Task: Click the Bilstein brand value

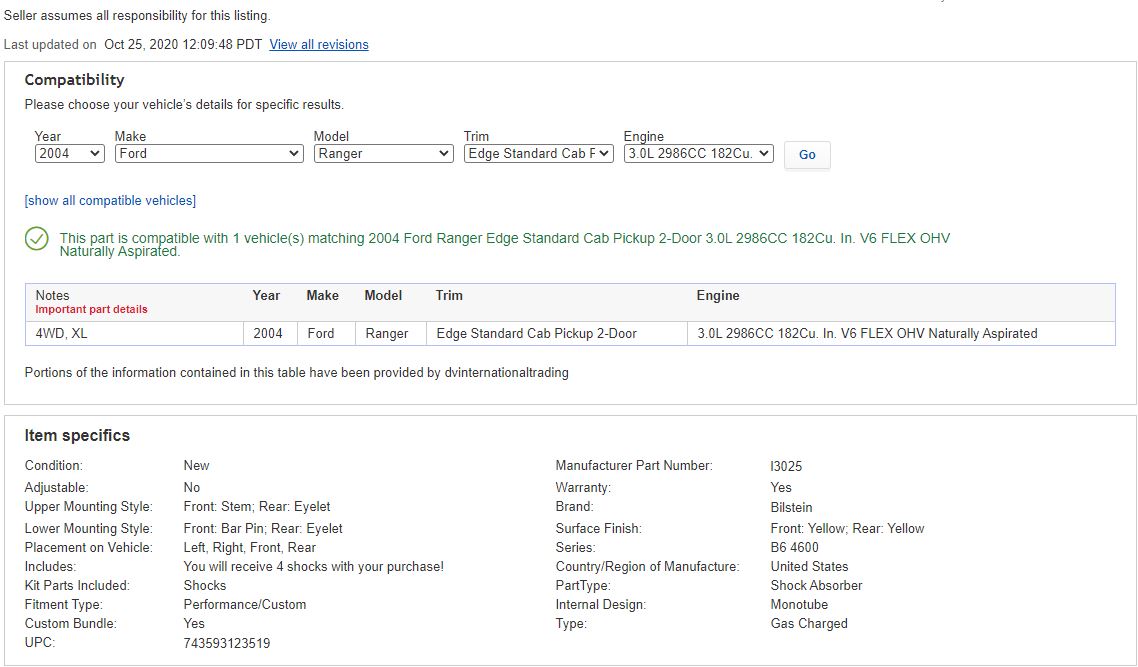Action: coord(791,508)
